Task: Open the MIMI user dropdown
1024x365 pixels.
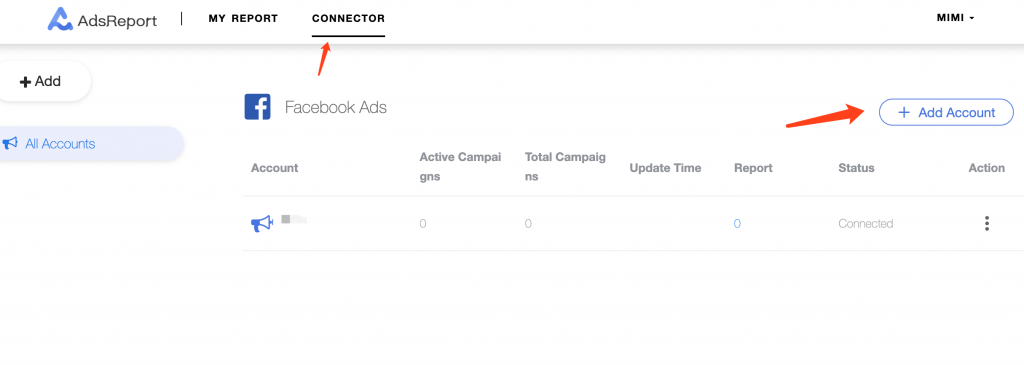Action: click(x=955, y=18)
